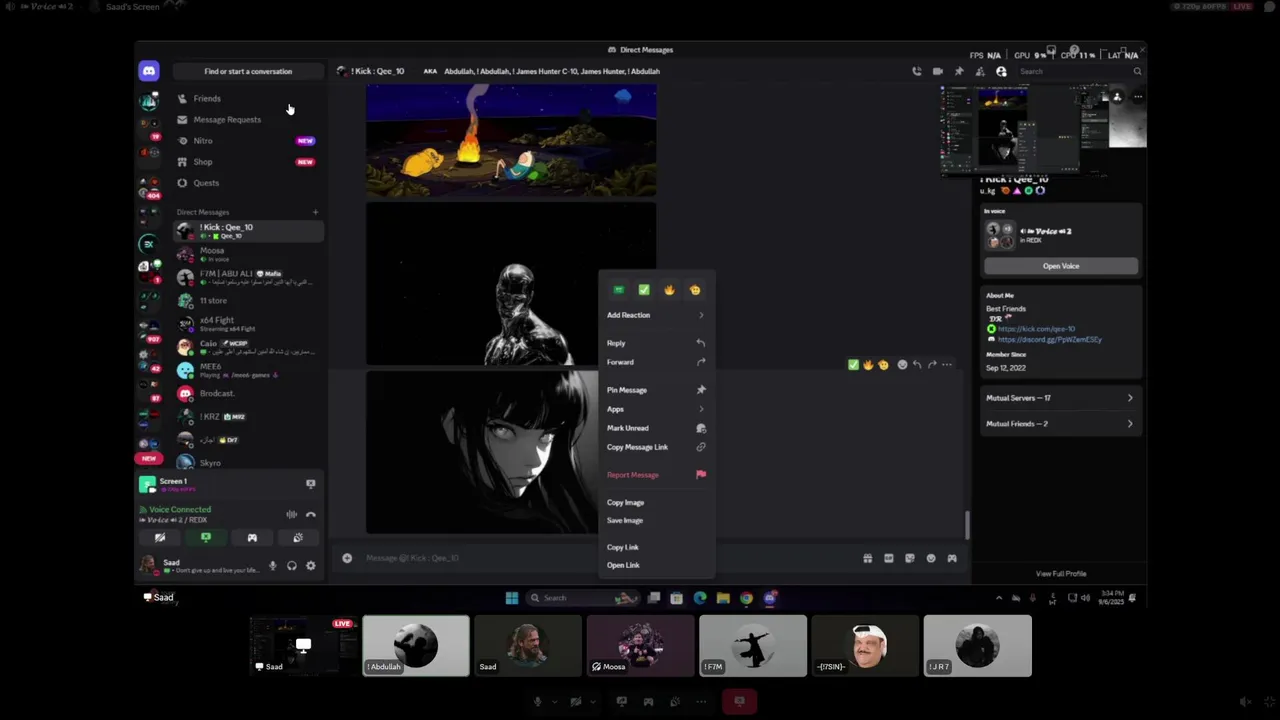
Task: Open sticker picker in message bar
Action: point(909,558)
